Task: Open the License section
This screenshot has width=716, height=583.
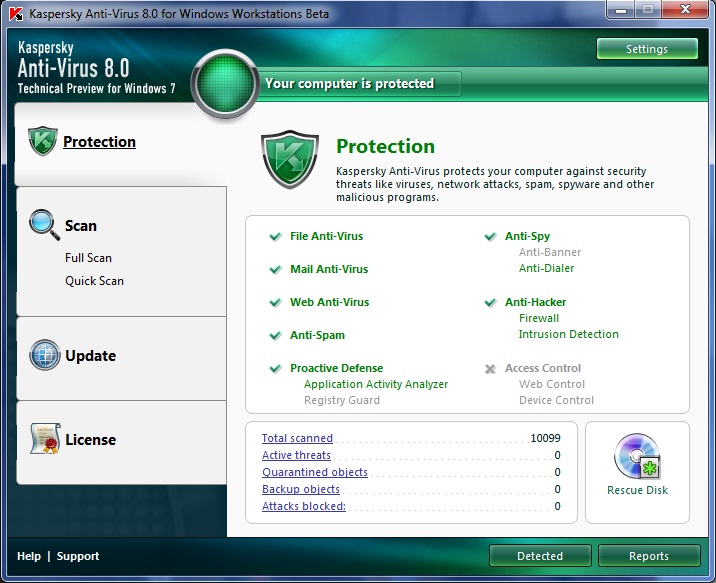Action: coord(90,440)
